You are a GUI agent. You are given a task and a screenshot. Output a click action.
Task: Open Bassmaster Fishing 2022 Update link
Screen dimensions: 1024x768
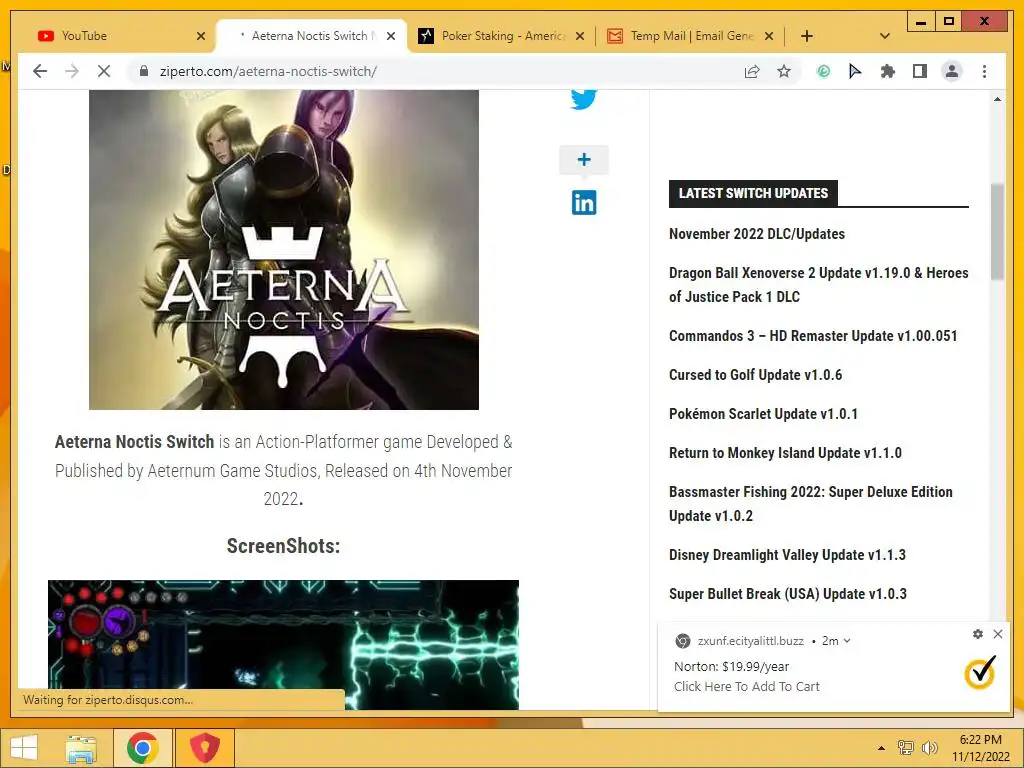pos(810,504)
